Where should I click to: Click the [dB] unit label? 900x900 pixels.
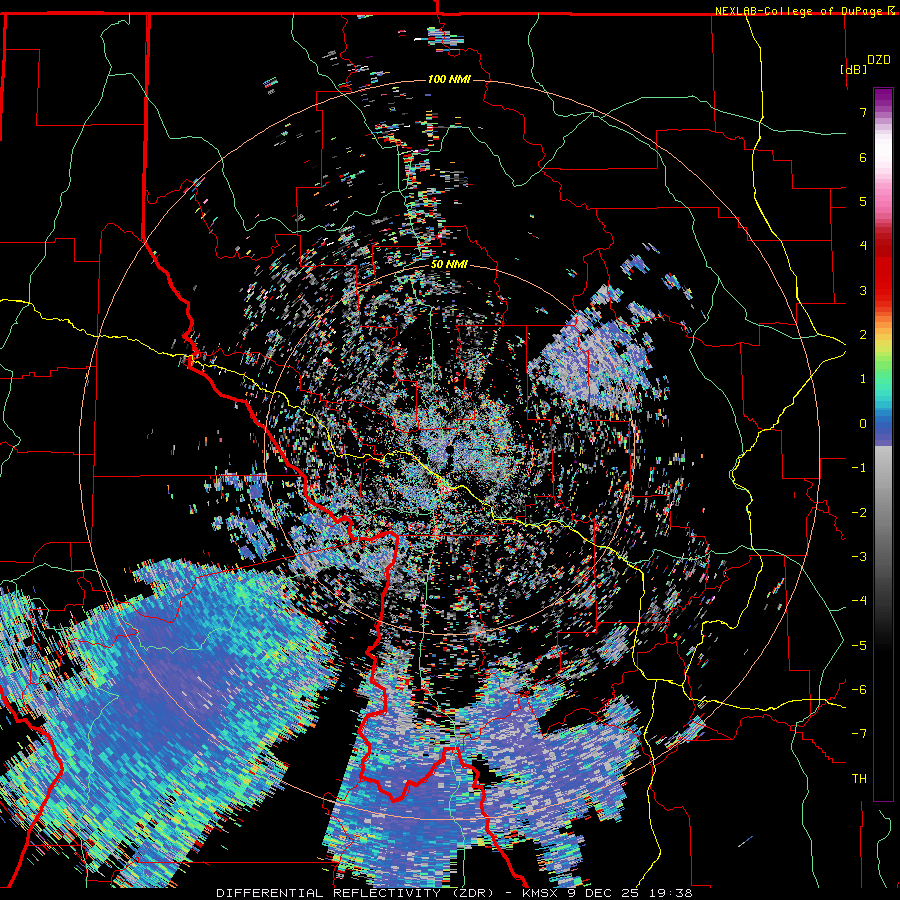[853, 69]
